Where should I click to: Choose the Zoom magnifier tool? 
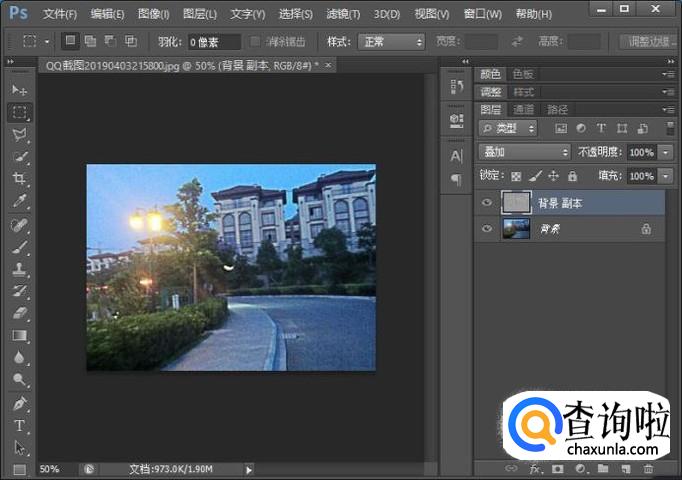click(20, 380)
